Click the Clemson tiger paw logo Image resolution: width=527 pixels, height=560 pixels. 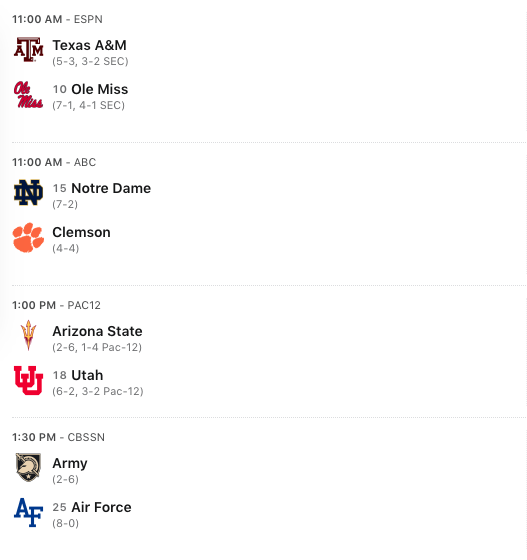(x=29, y=238)
